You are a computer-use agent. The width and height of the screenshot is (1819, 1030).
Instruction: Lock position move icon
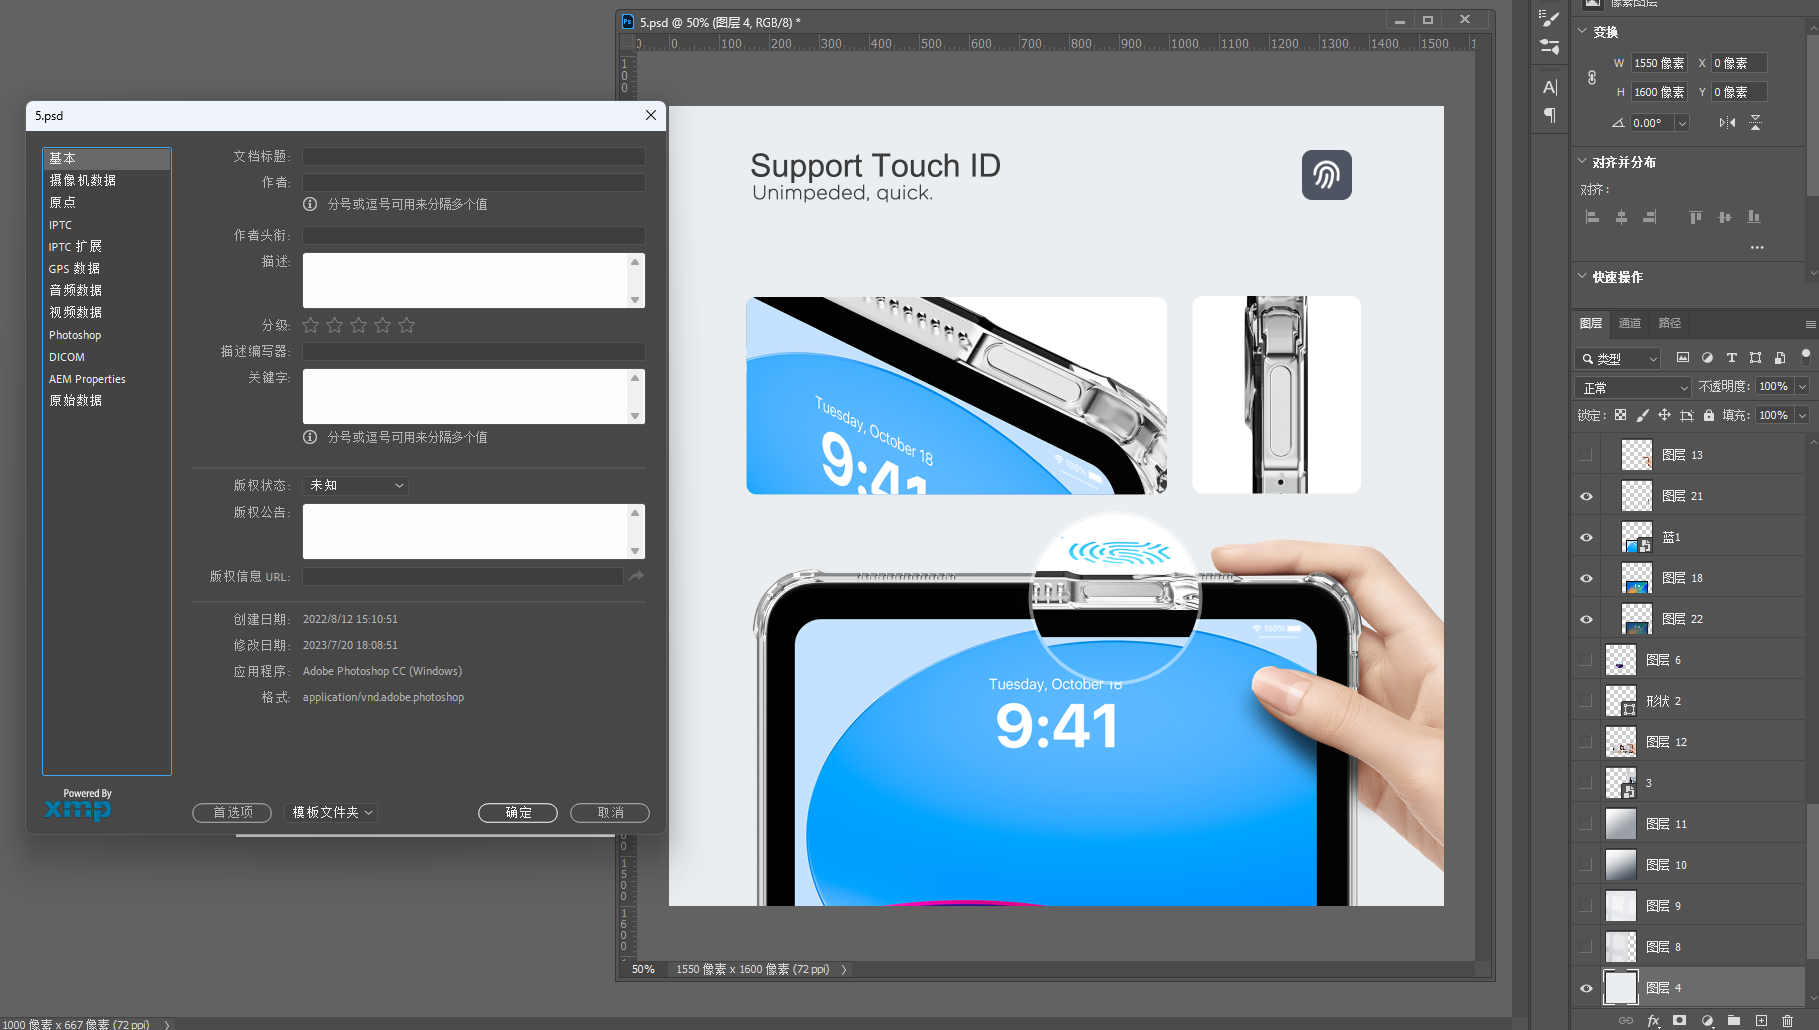[1664, 415]
